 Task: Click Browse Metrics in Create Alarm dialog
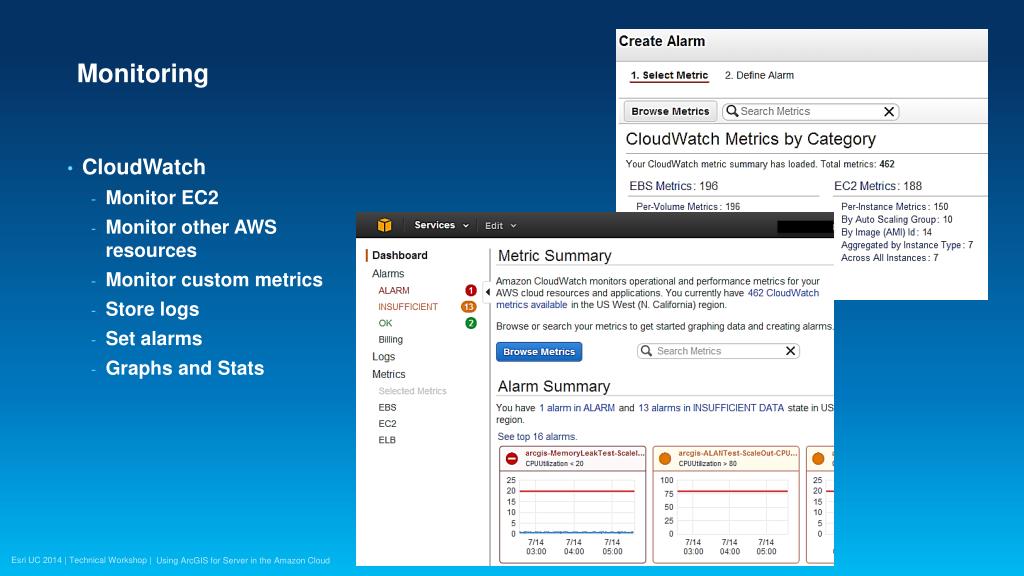670,112
